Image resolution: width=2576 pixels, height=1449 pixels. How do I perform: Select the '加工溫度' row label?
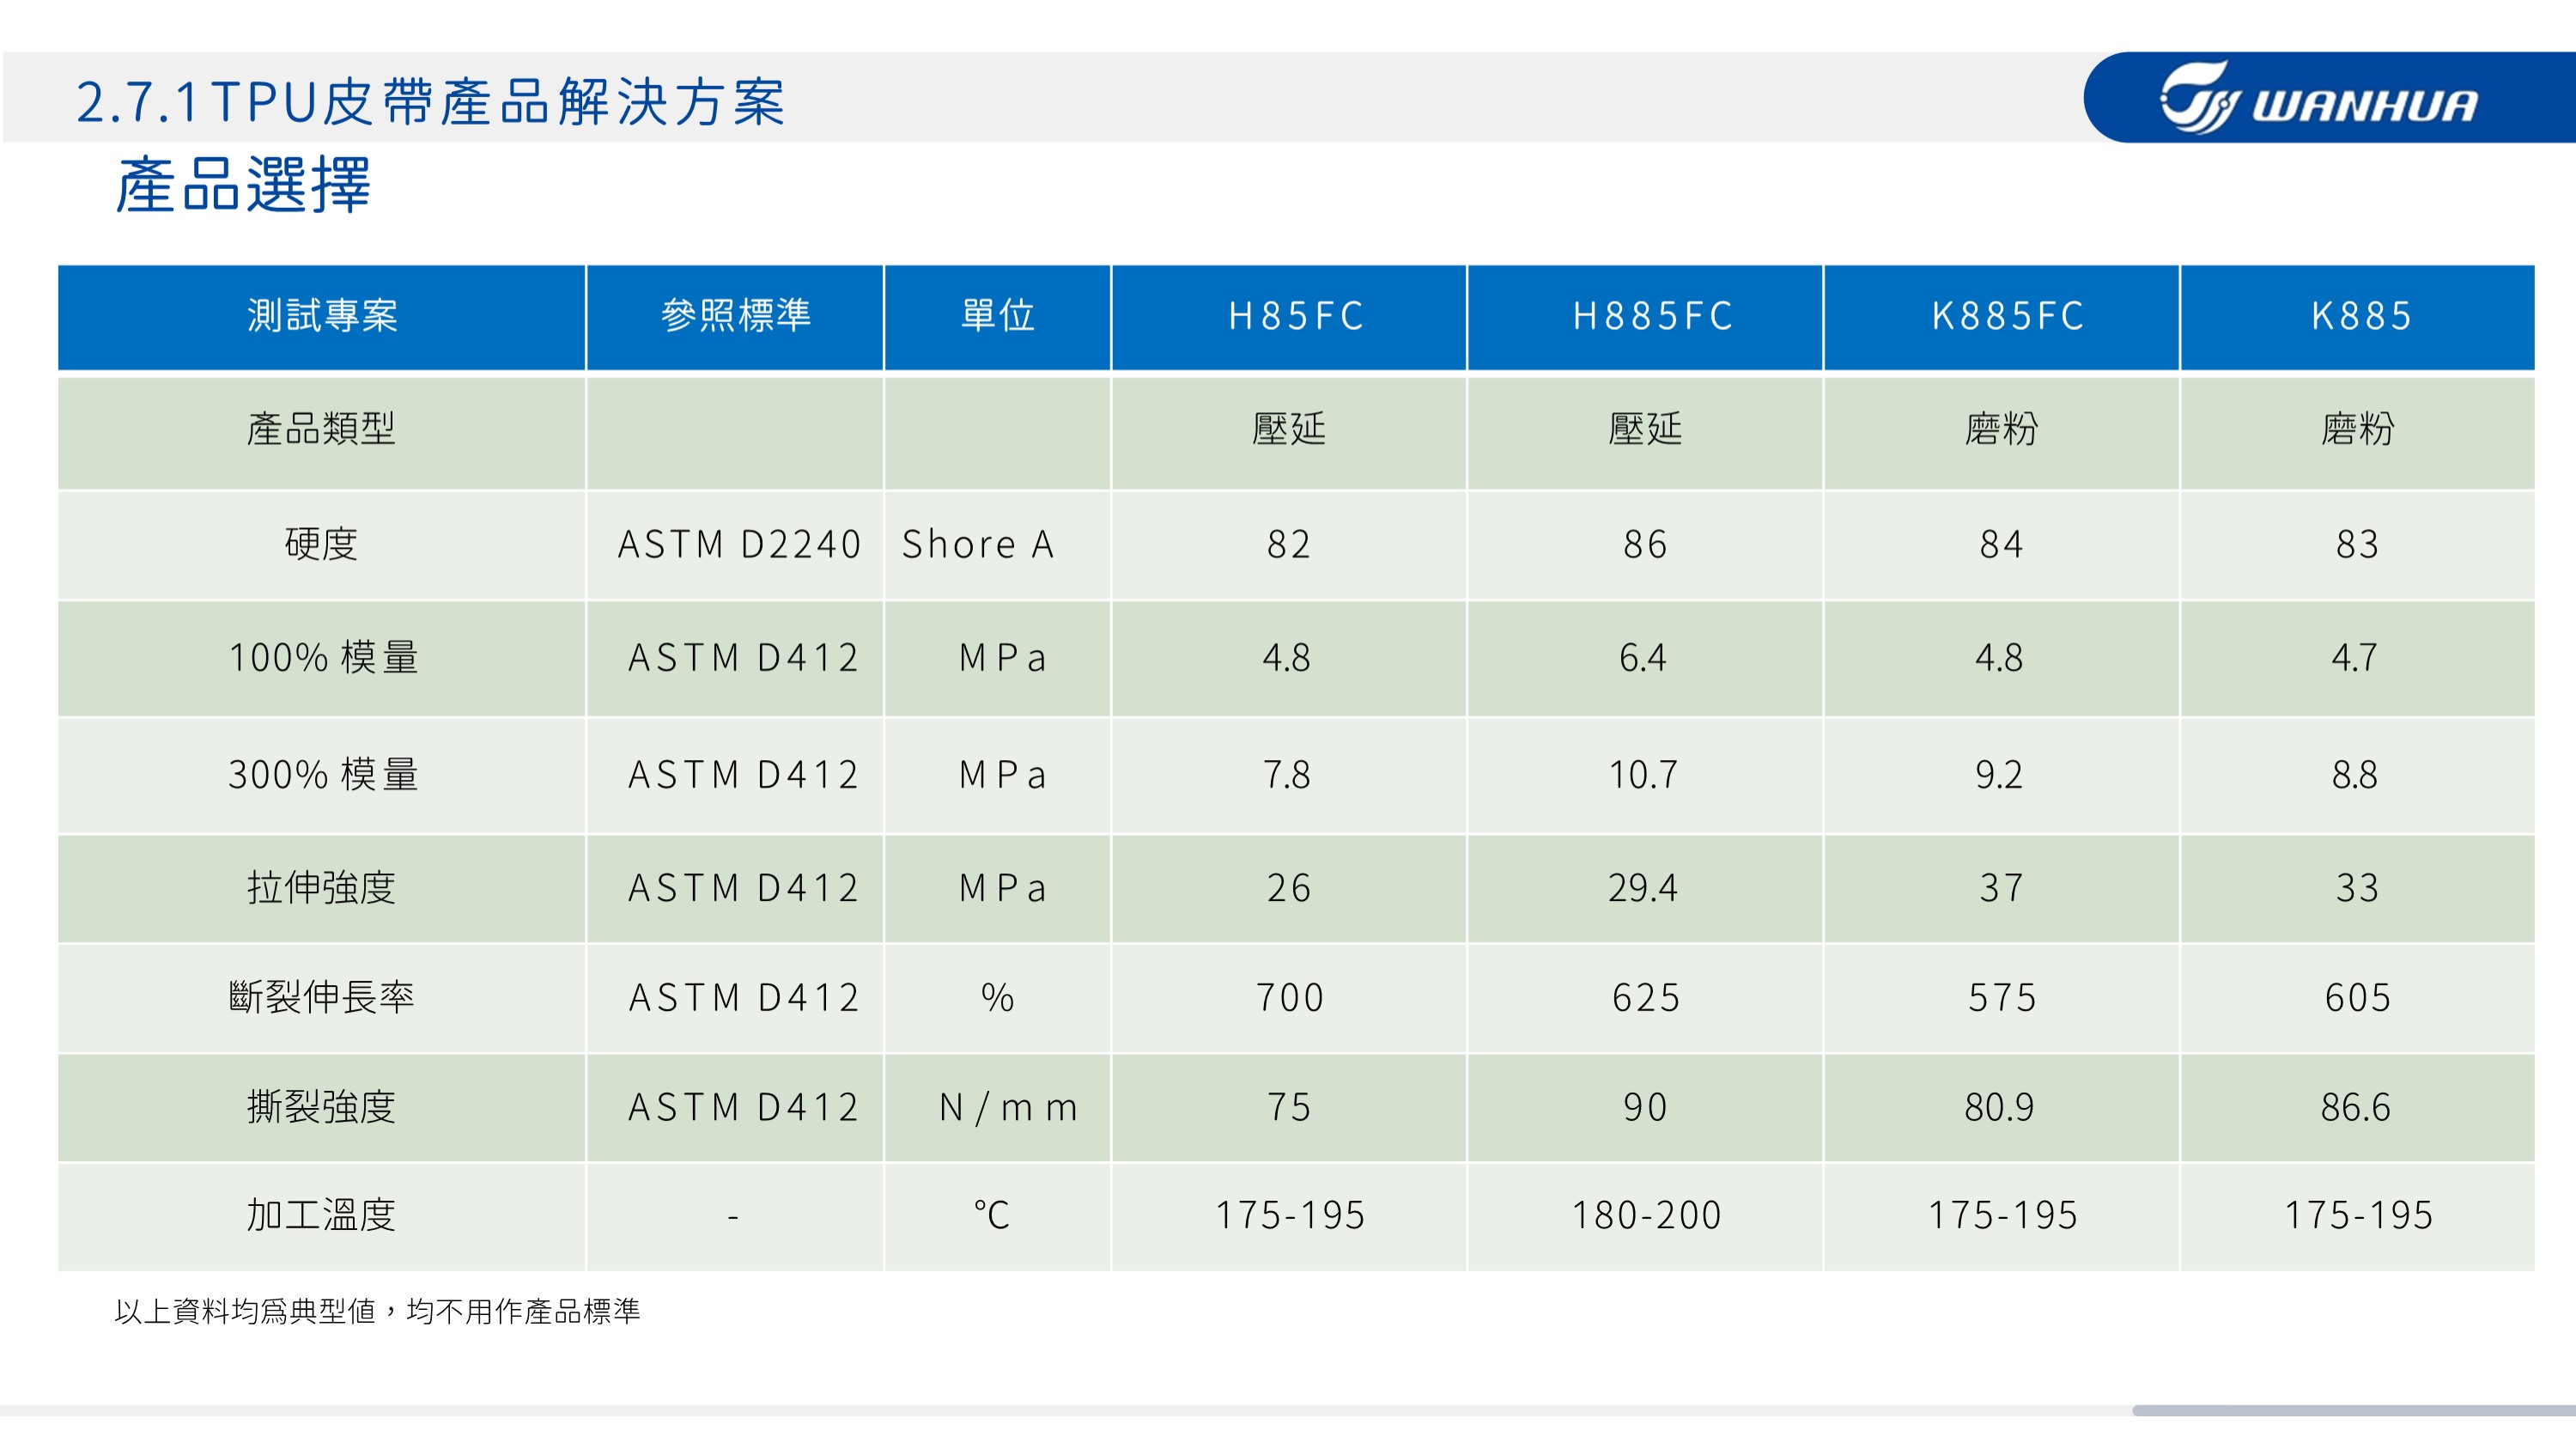321,1216
